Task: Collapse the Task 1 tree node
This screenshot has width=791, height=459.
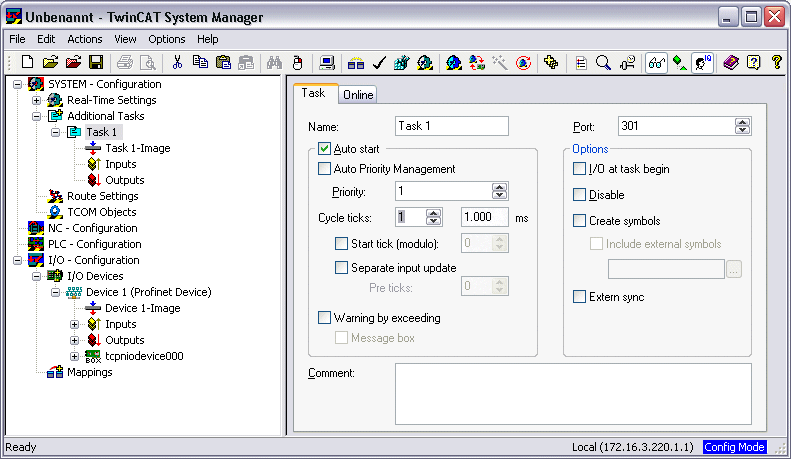Action: pos(55,132)
